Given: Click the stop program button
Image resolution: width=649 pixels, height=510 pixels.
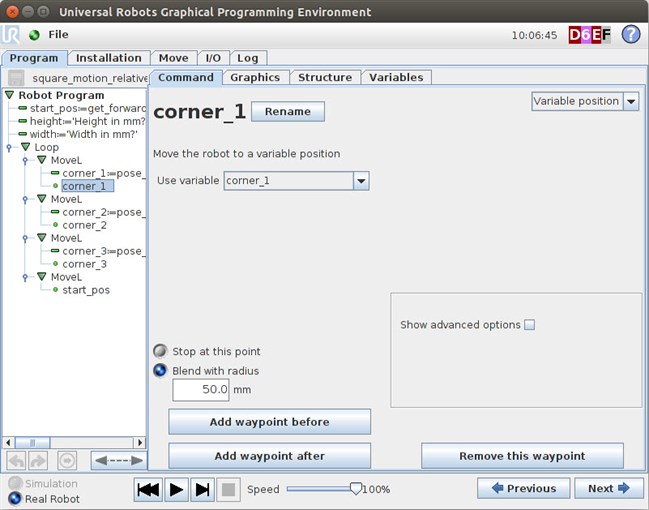Looking at the screenshot, I should pos(228,490).
